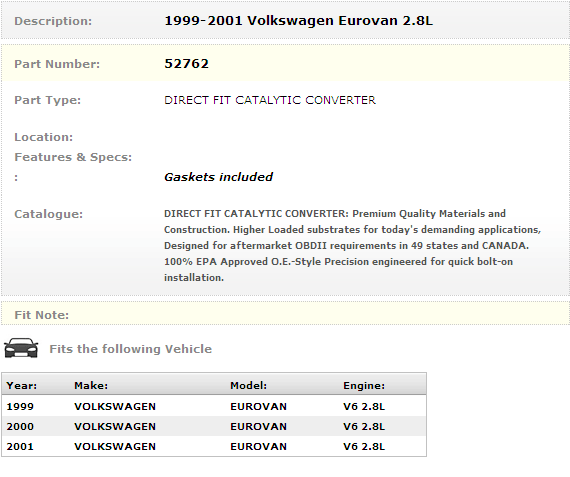The image size is (570, 477).
Task: Click the Features & Specs label
Action: [73, 157]
